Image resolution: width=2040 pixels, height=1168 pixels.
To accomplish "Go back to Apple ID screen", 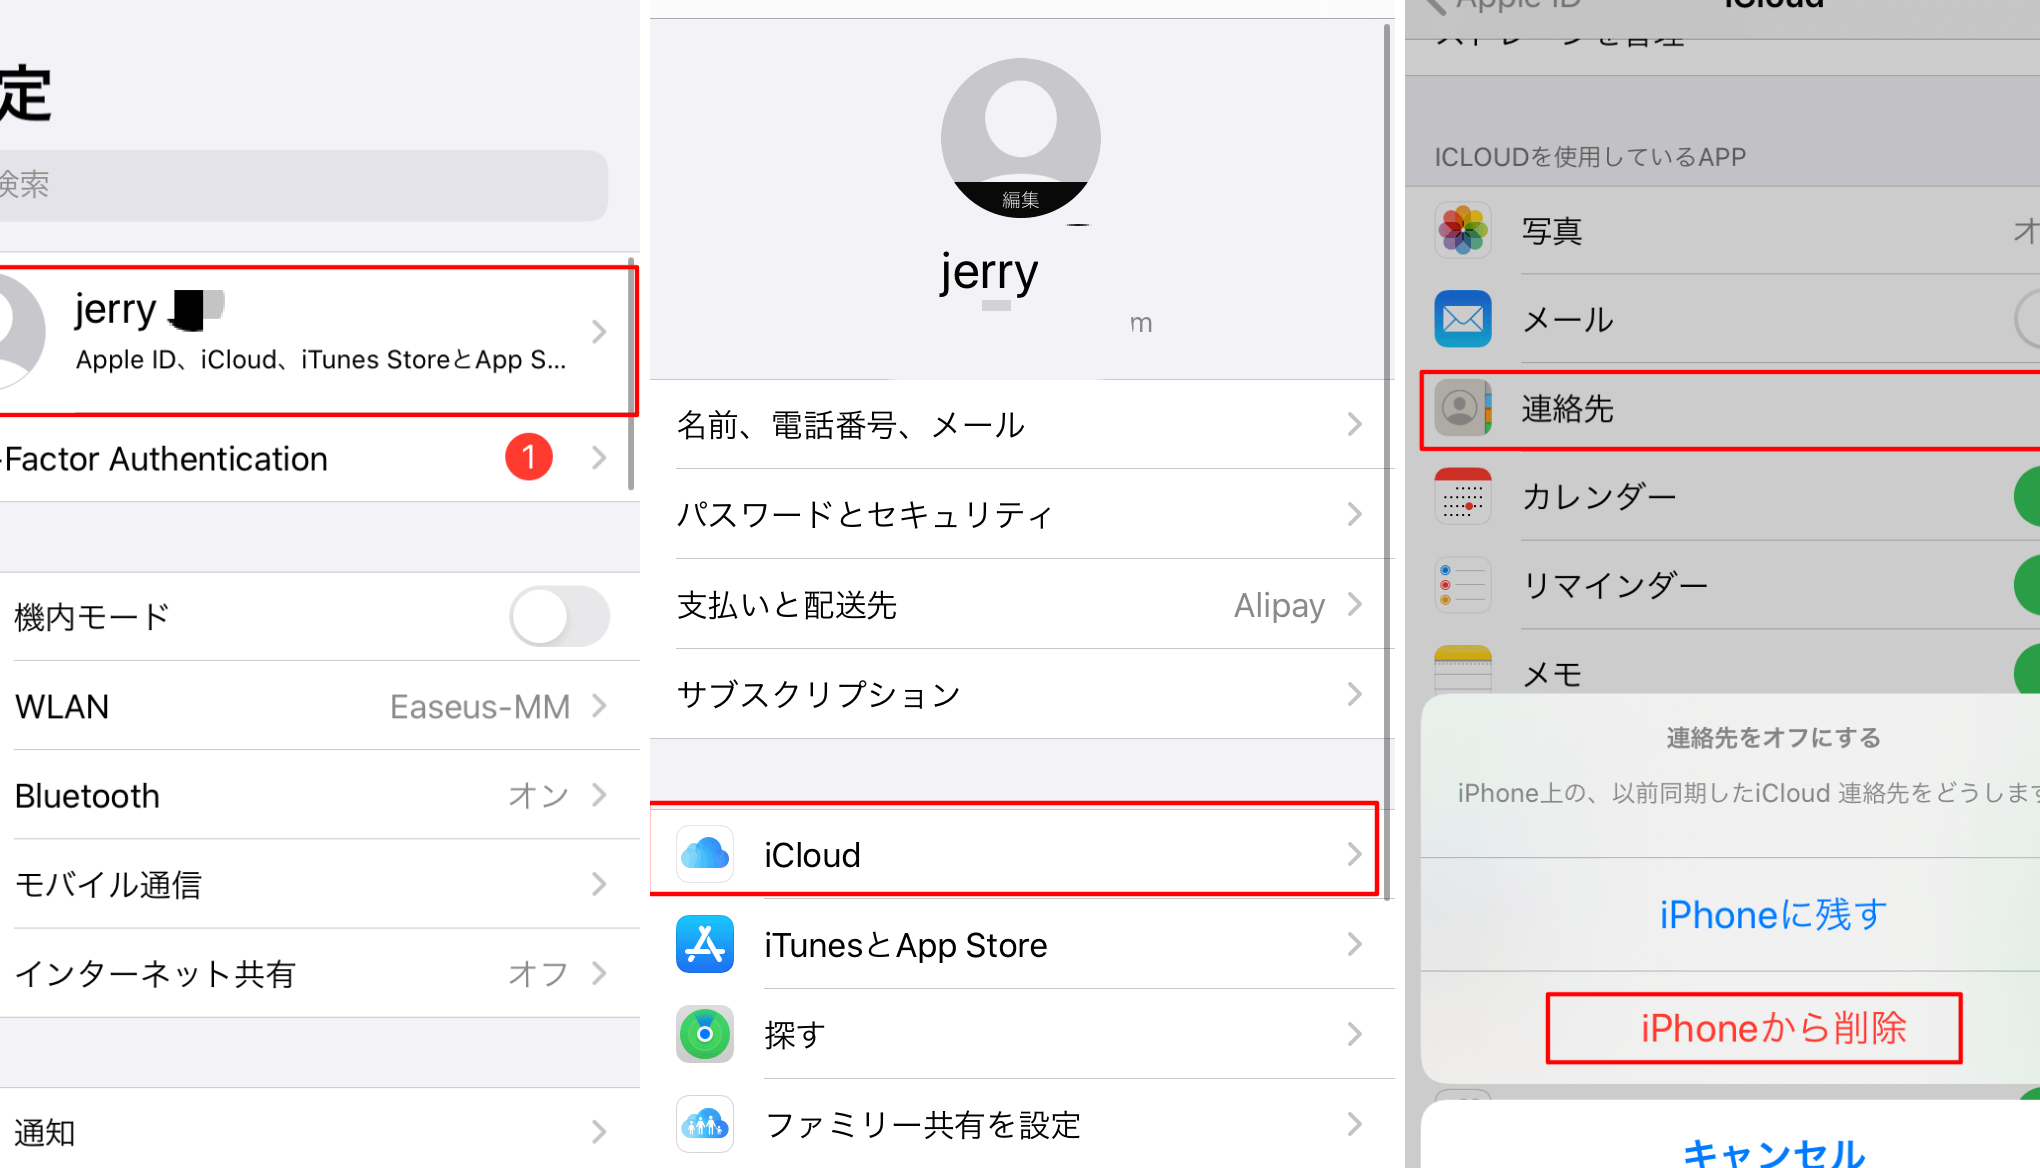I will (x=1505, y=5).
